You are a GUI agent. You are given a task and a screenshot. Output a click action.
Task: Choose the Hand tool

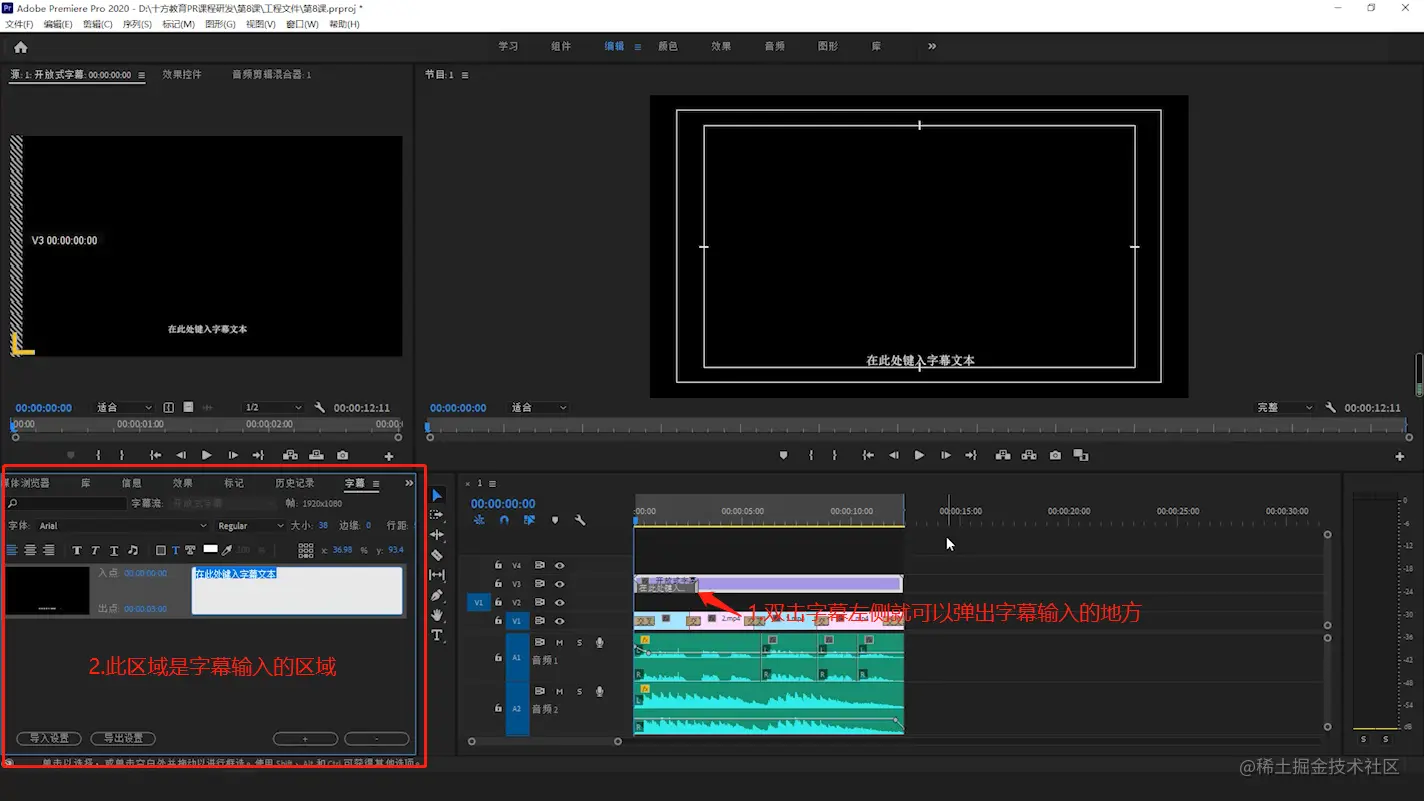[x=437, y=615]
